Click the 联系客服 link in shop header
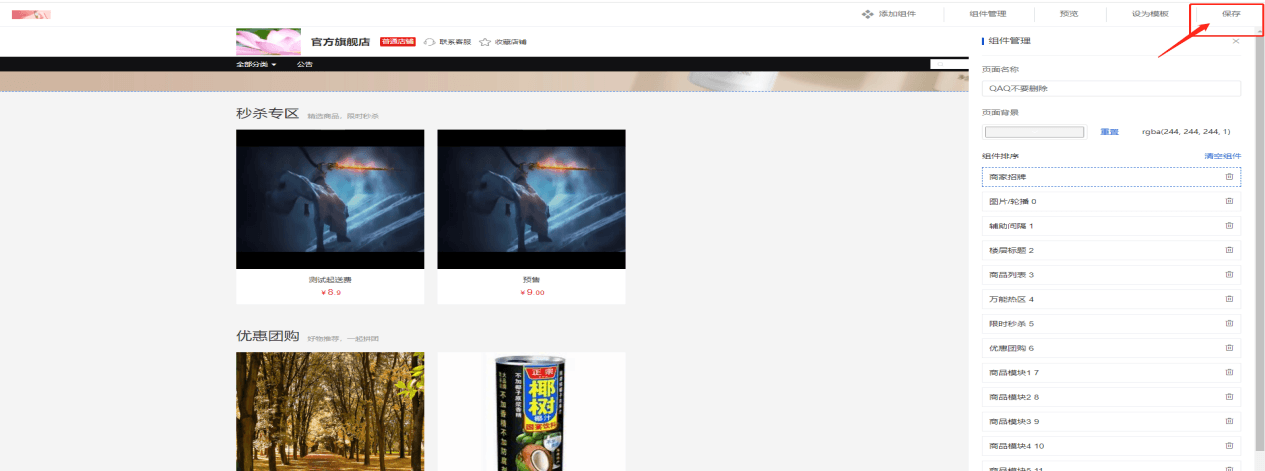This screenshot has height=471, width=1265. (455, 42)
